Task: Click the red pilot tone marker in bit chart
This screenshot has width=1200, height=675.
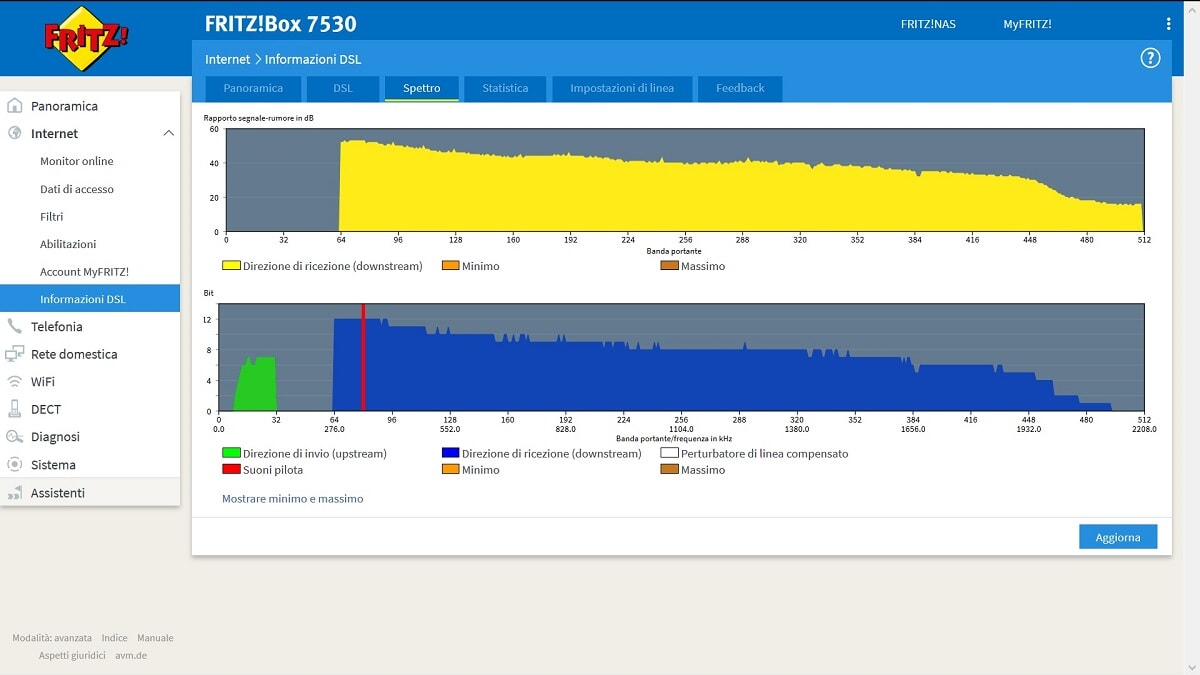Action: (363, 357)
